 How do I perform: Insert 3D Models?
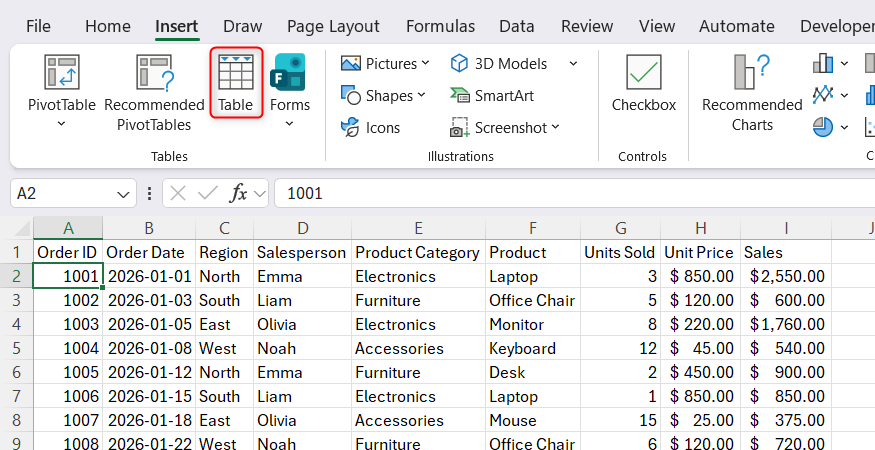(x=499, y=64)
